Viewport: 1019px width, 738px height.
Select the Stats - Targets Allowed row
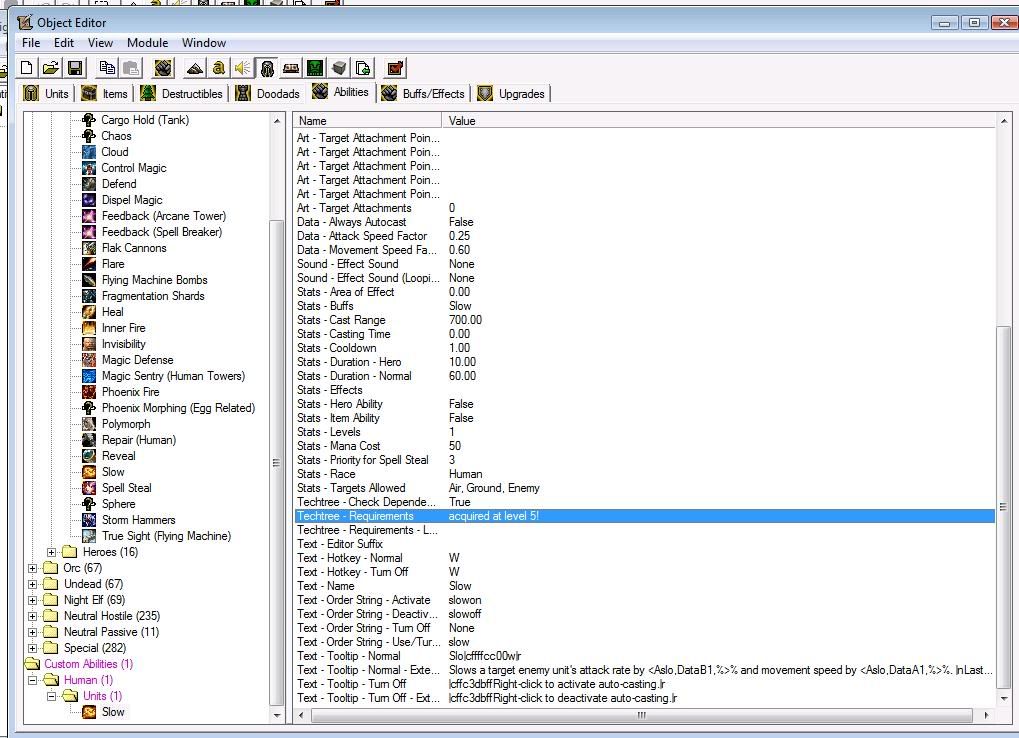pos(645,488)
